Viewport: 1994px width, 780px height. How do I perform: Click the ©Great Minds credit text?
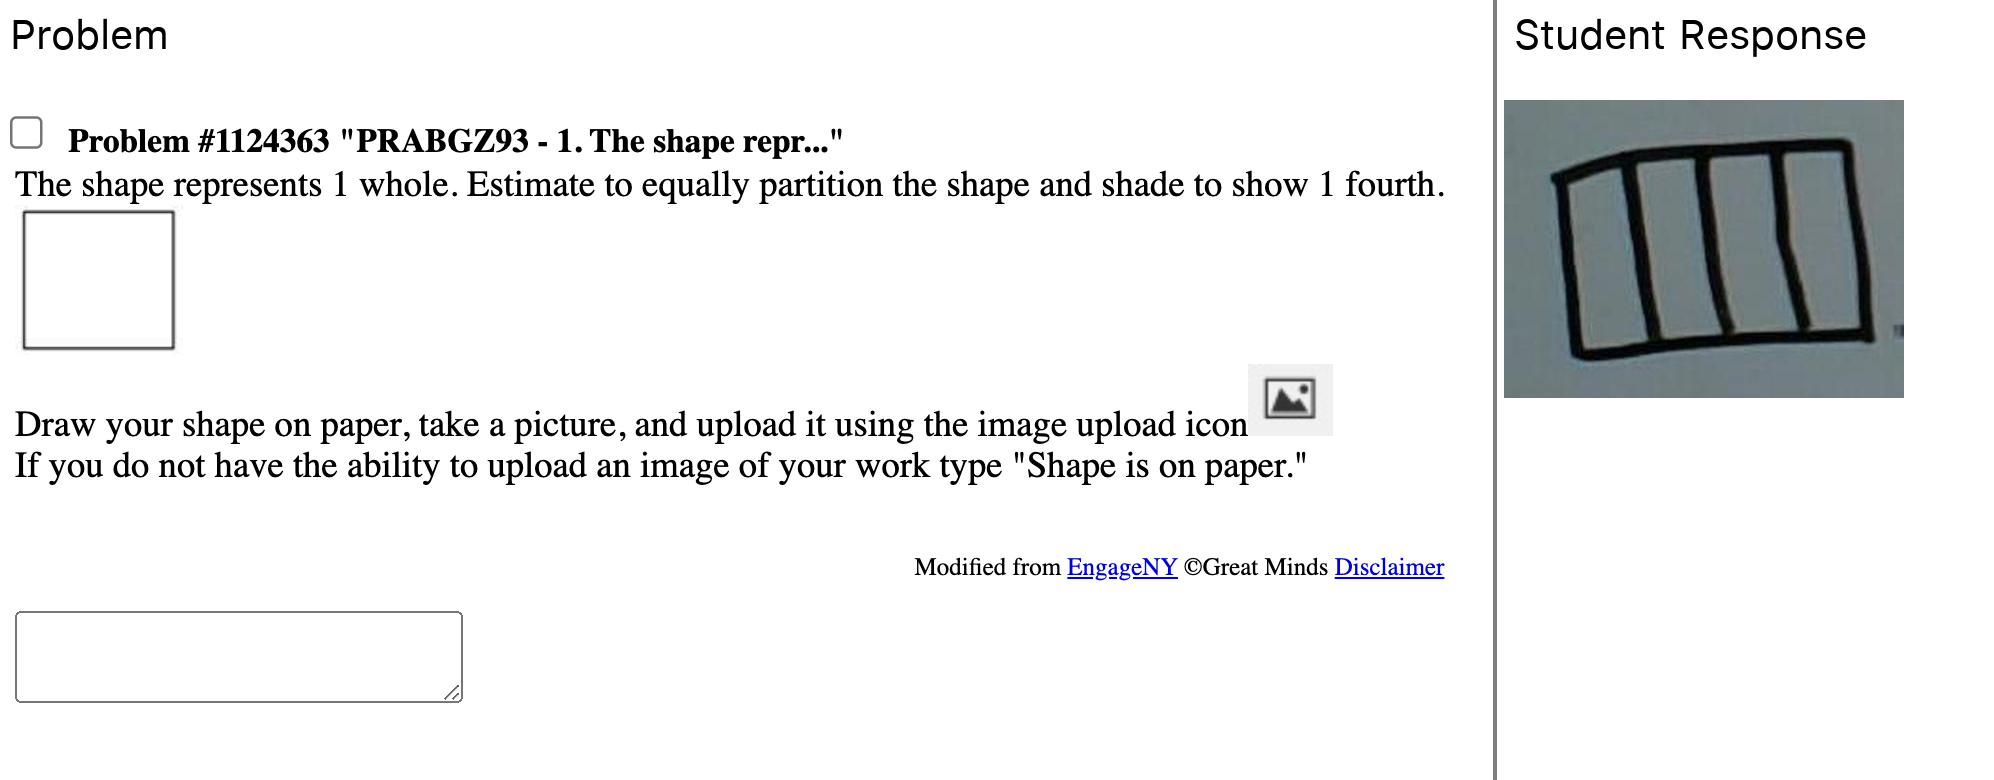click(x=1255, y=567)
